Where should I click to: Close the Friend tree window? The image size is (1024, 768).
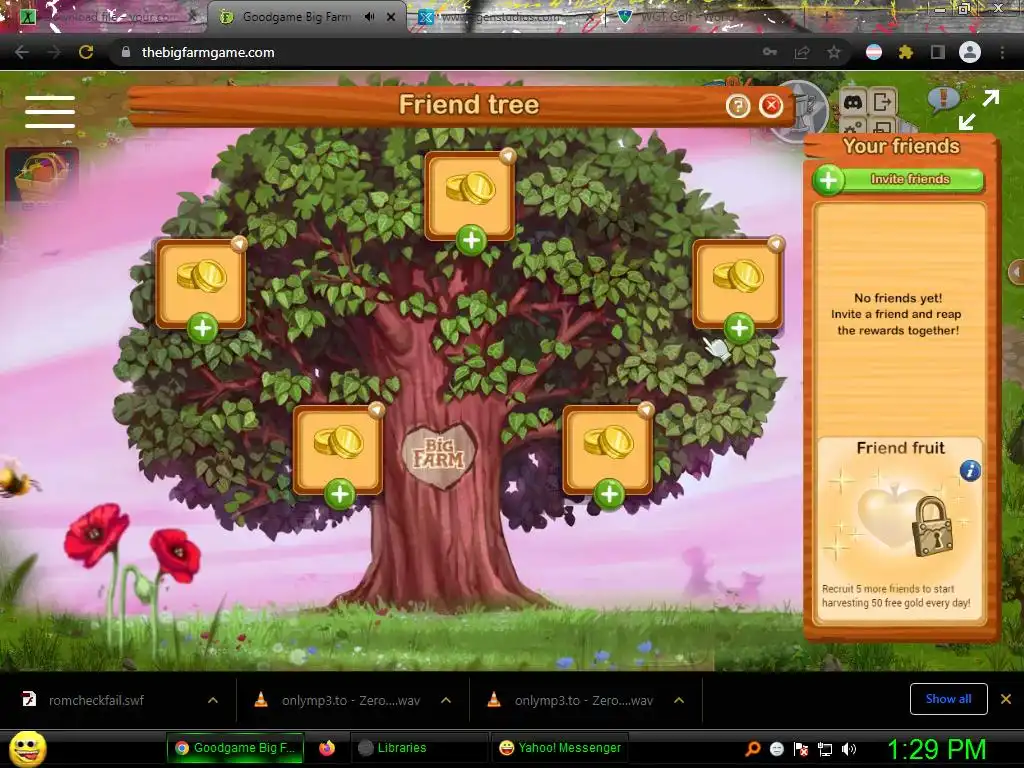point(771,105)
